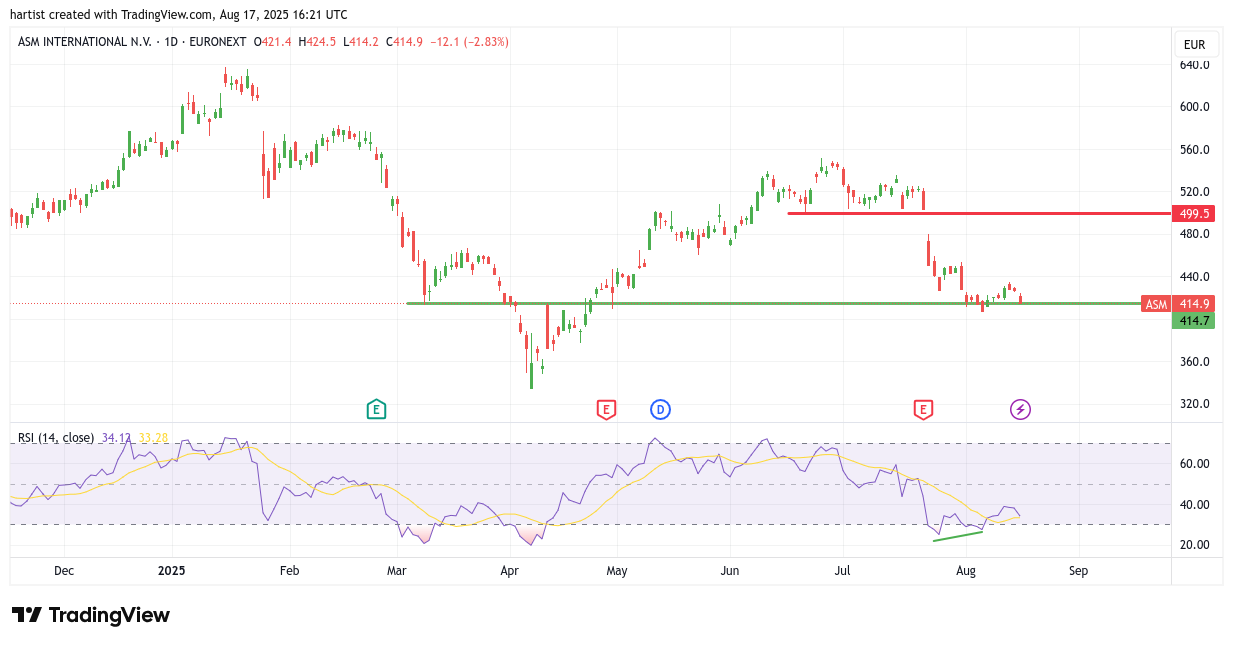The image size is (1233, 645).
Task: Click the green earnings E marker near March
Action: click(376, 409)
